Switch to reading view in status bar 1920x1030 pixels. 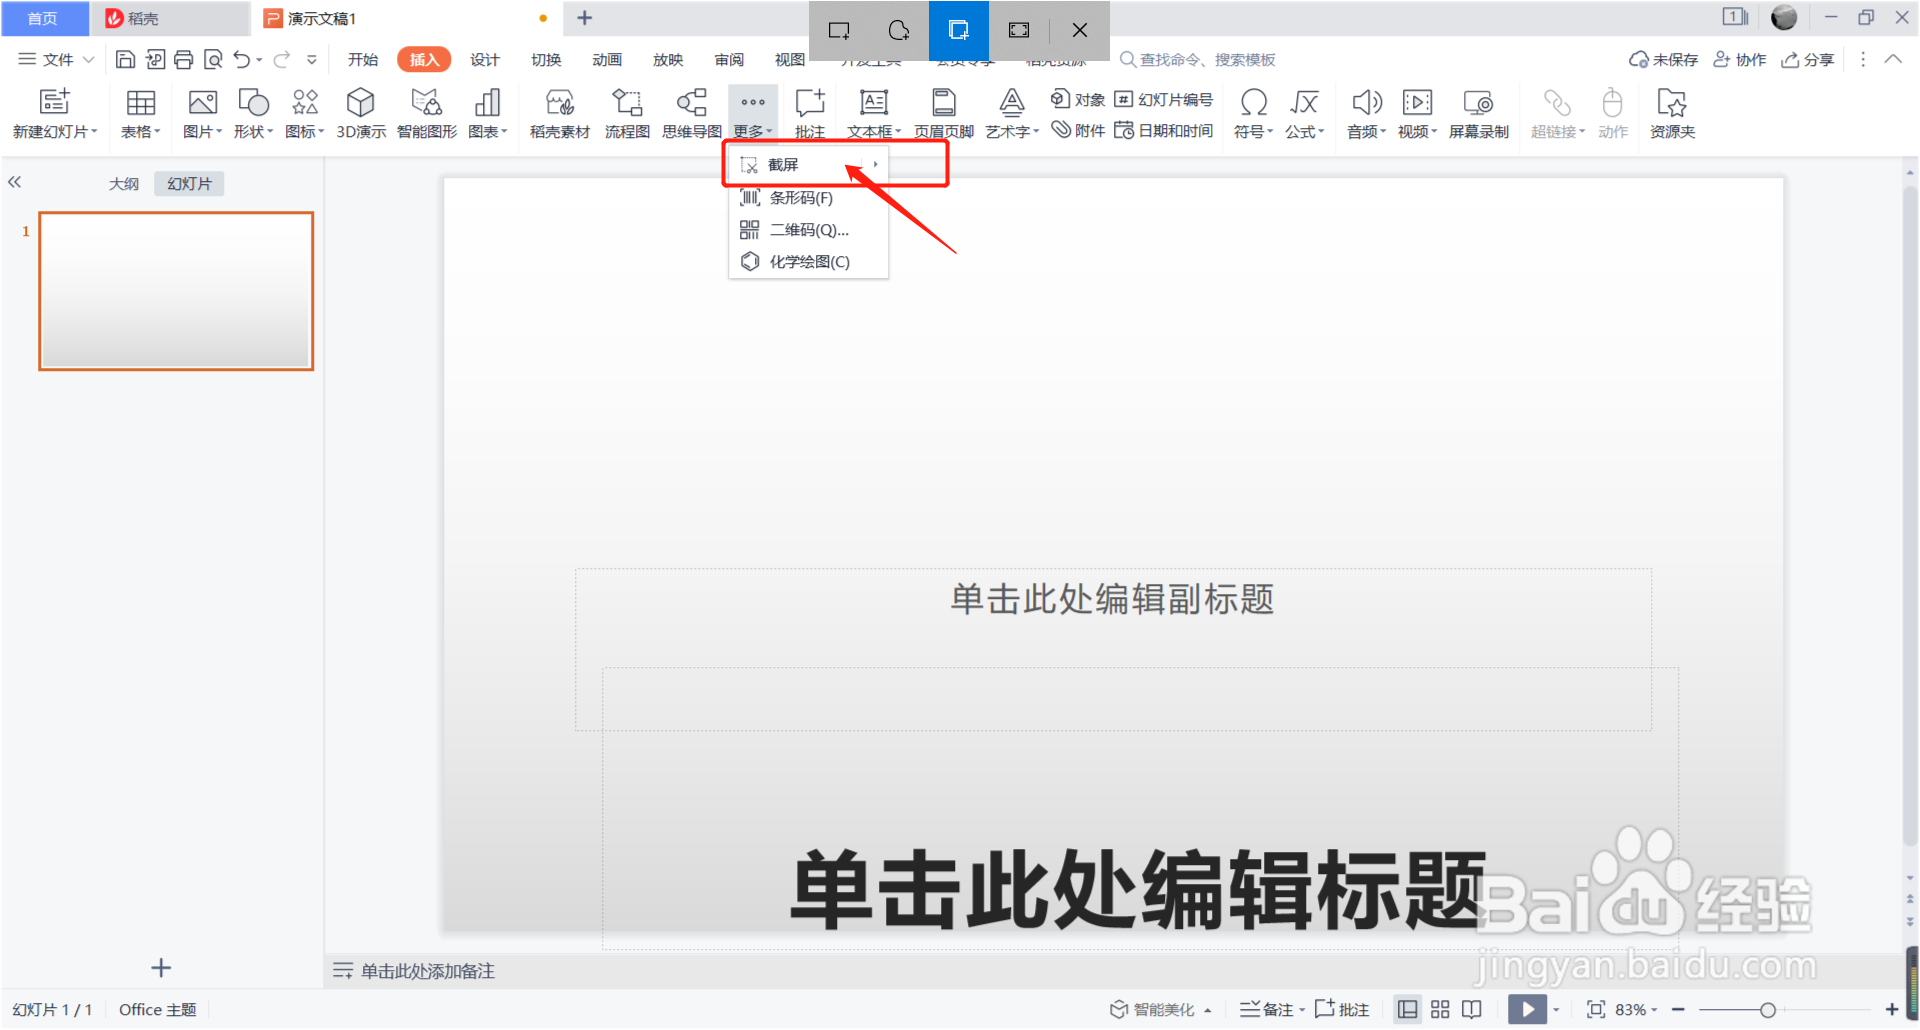coord(1472,1009)
